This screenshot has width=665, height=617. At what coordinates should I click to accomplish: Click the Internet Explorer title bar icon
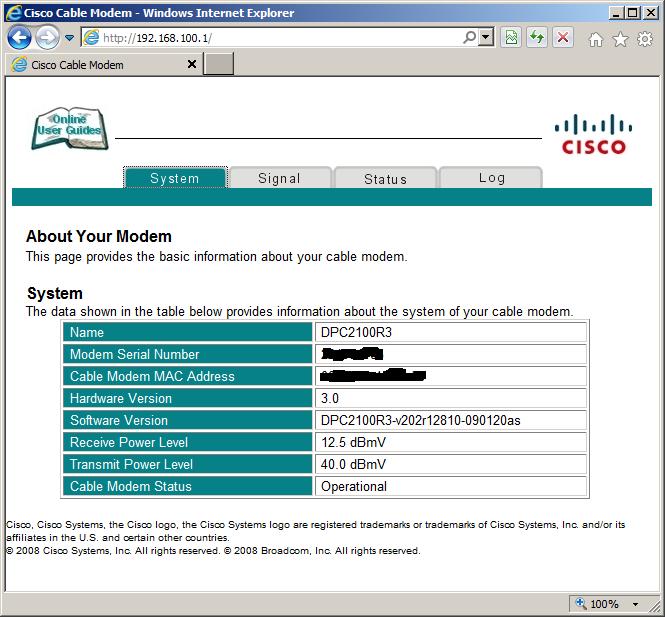(14, 13)
